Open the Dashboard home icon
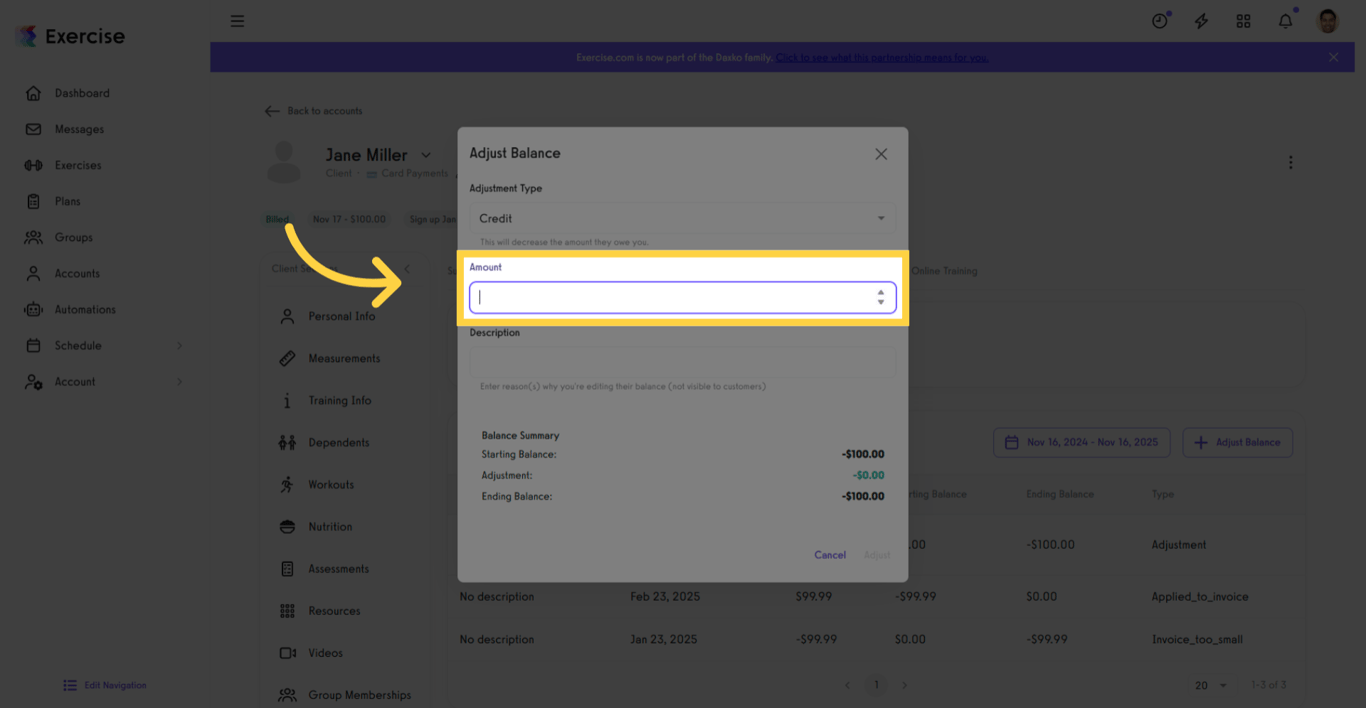1366x708 pixels. (33, 93)
